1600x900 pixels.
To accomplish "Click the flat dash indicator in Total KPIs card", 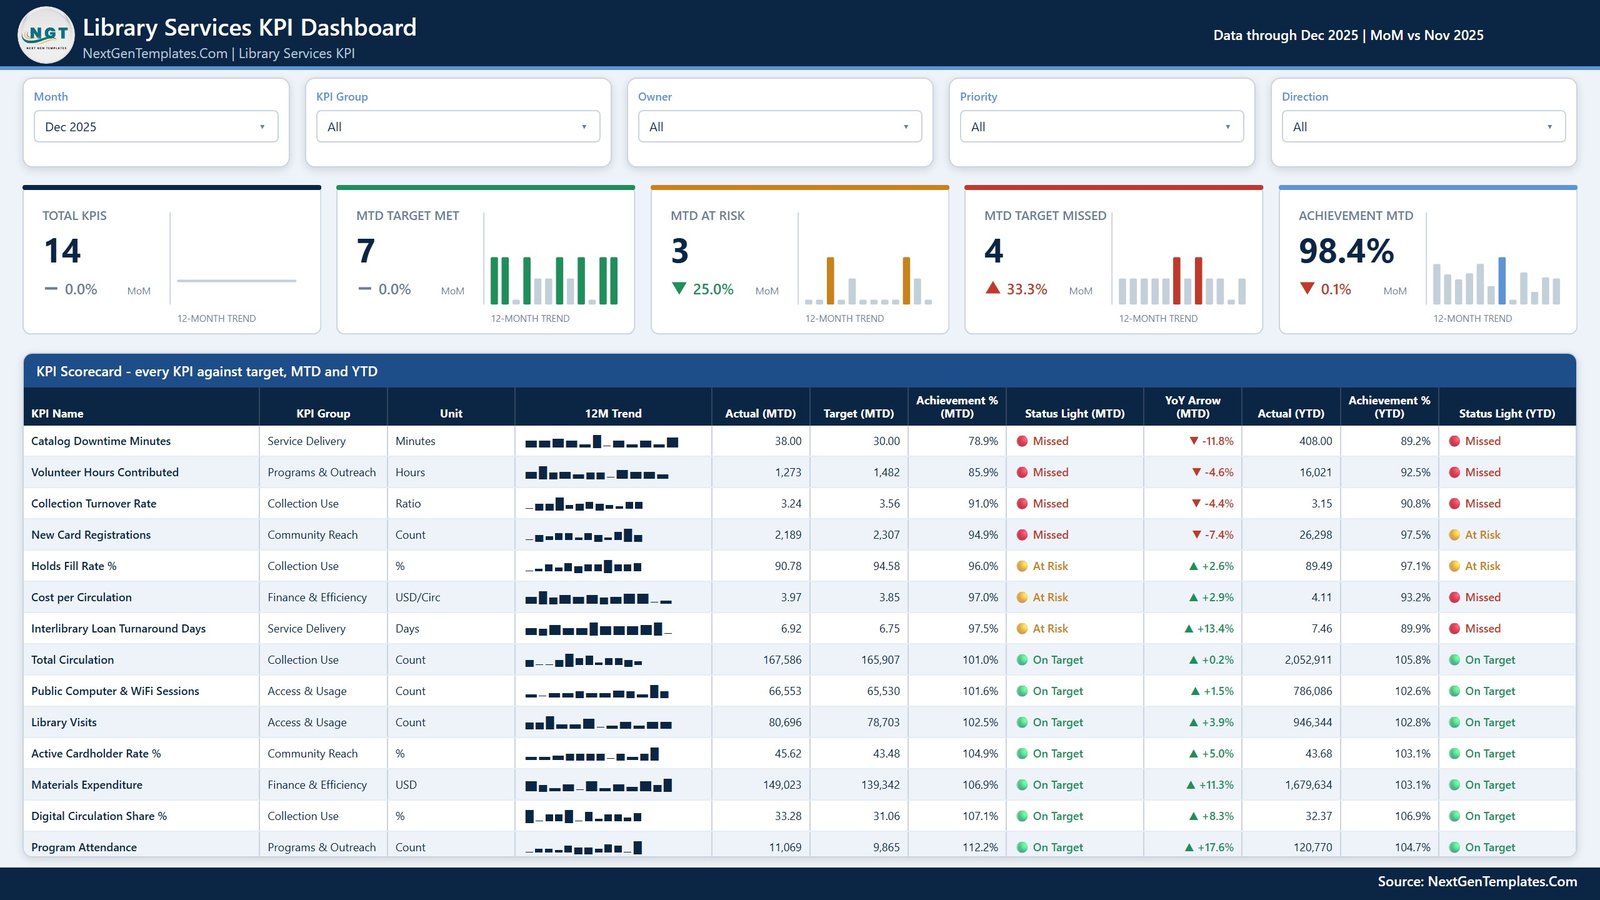I will tap(51, 289).
